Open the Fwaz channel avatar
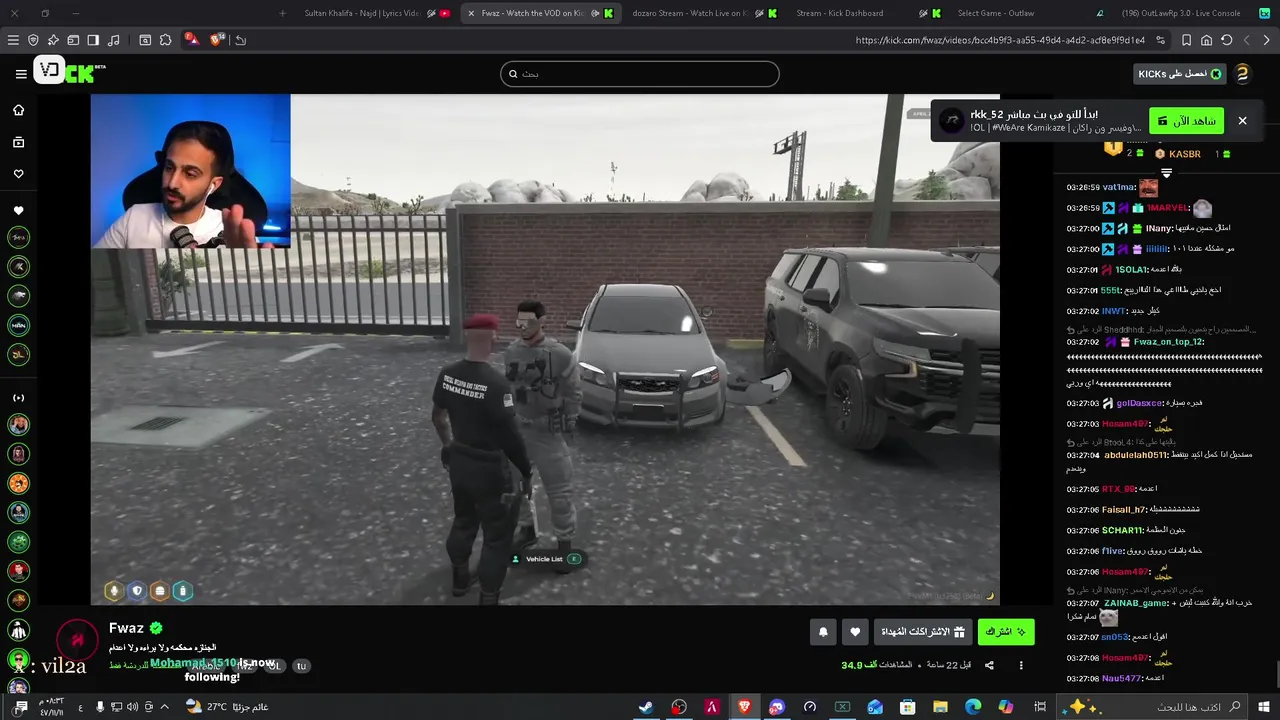 (x=77, y=639)
